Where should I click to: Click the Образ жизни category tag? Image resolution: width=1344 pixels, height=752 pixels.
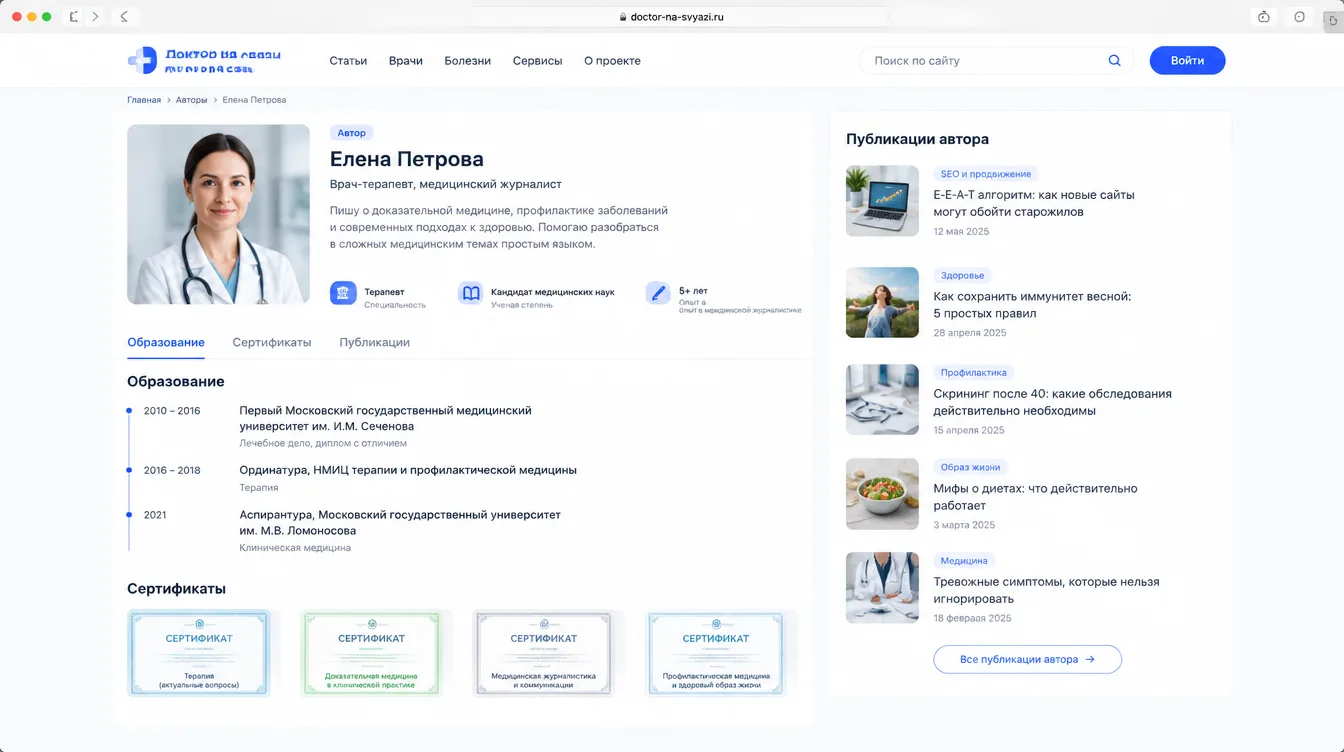(970, 467)
